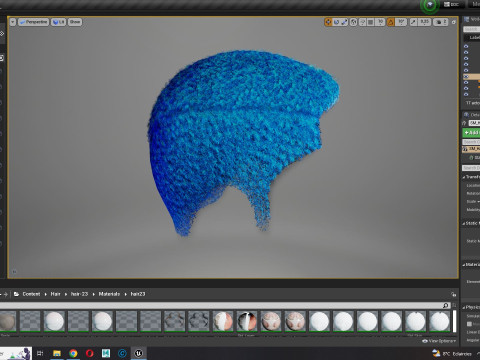480x360 pixels.
Task: Toggle the checkbox under the Physics section
Action: click(x=469, y=324)
